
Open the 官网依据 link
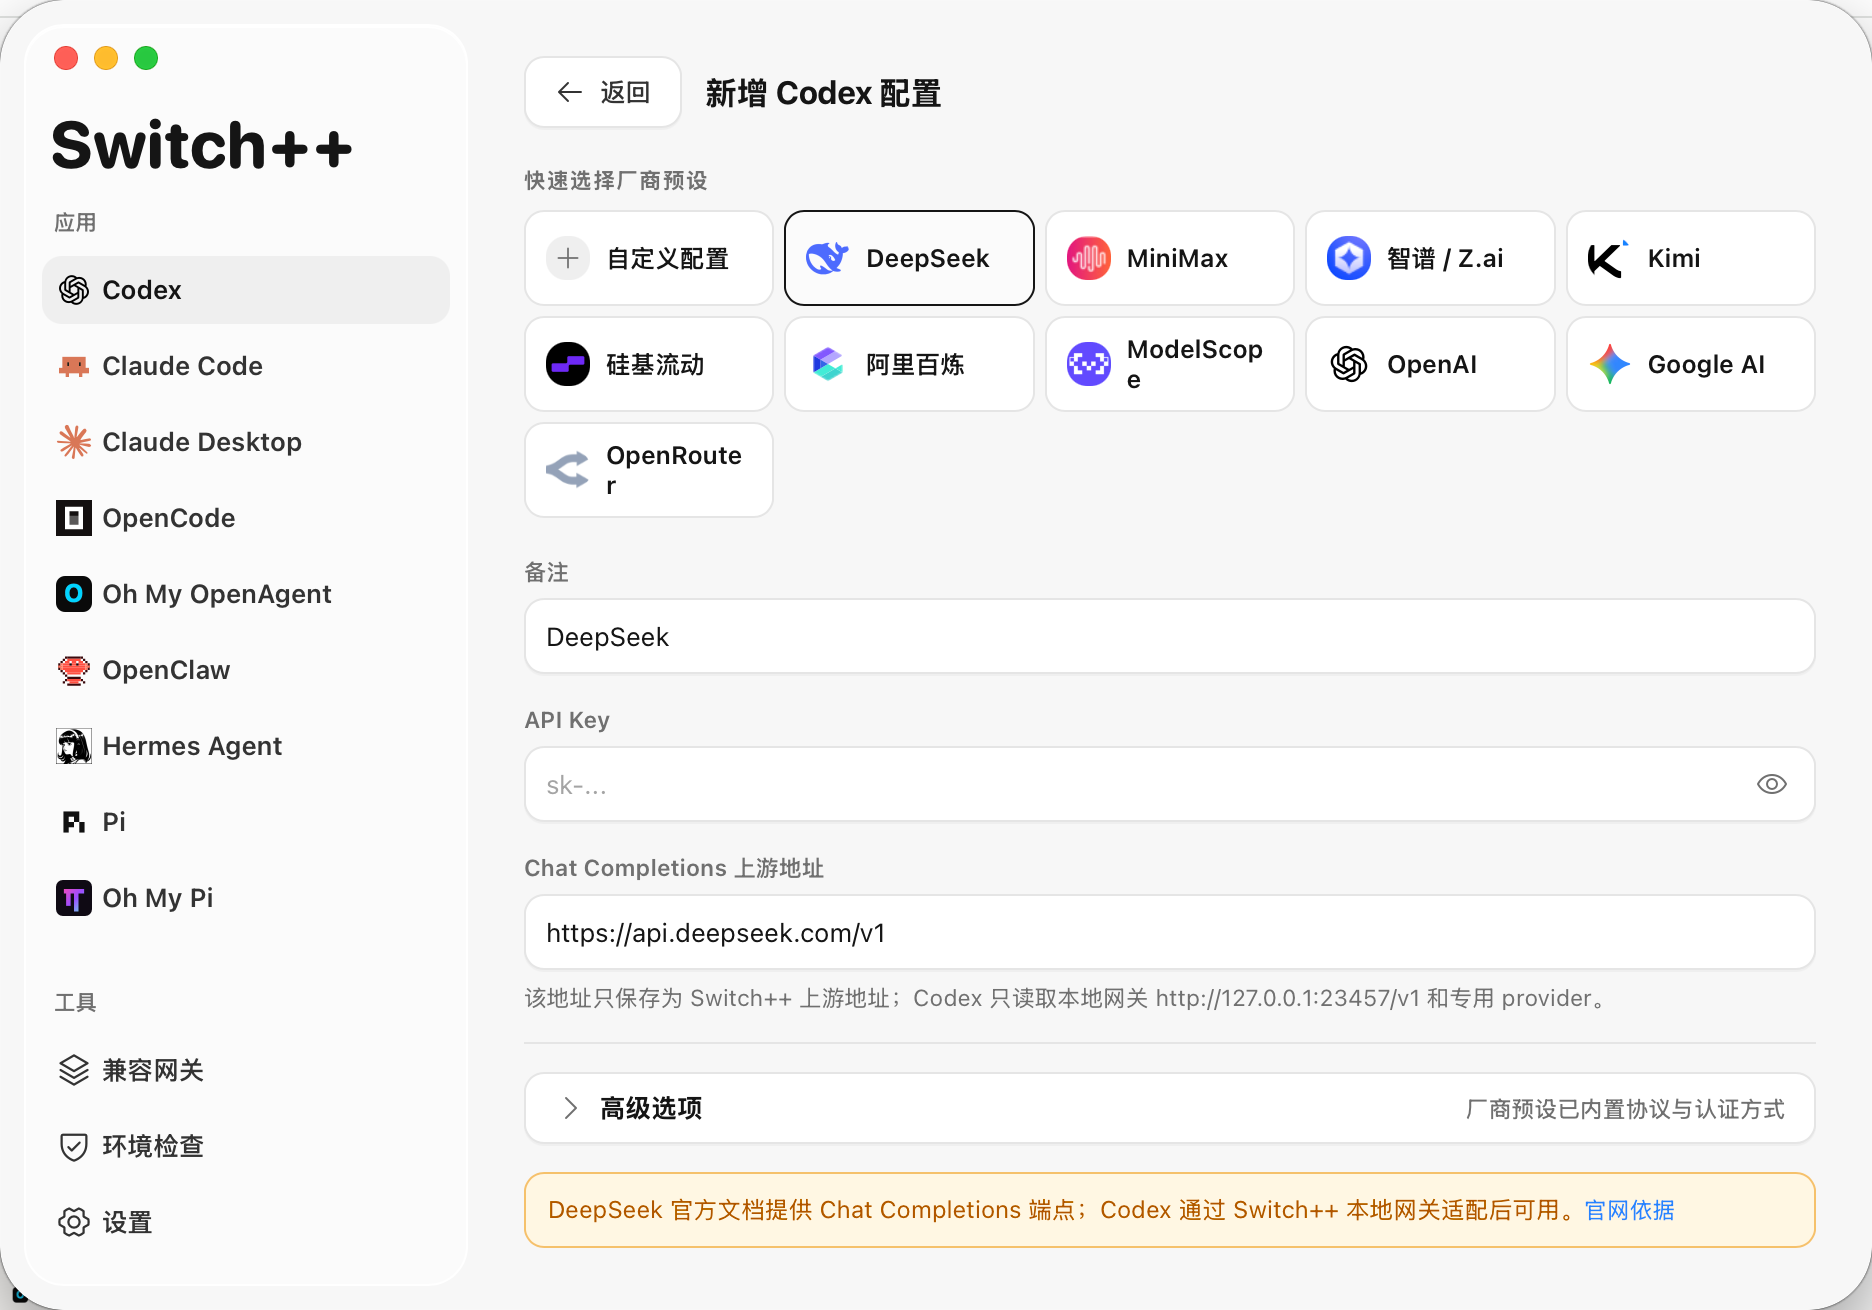coord(1629,1210)
